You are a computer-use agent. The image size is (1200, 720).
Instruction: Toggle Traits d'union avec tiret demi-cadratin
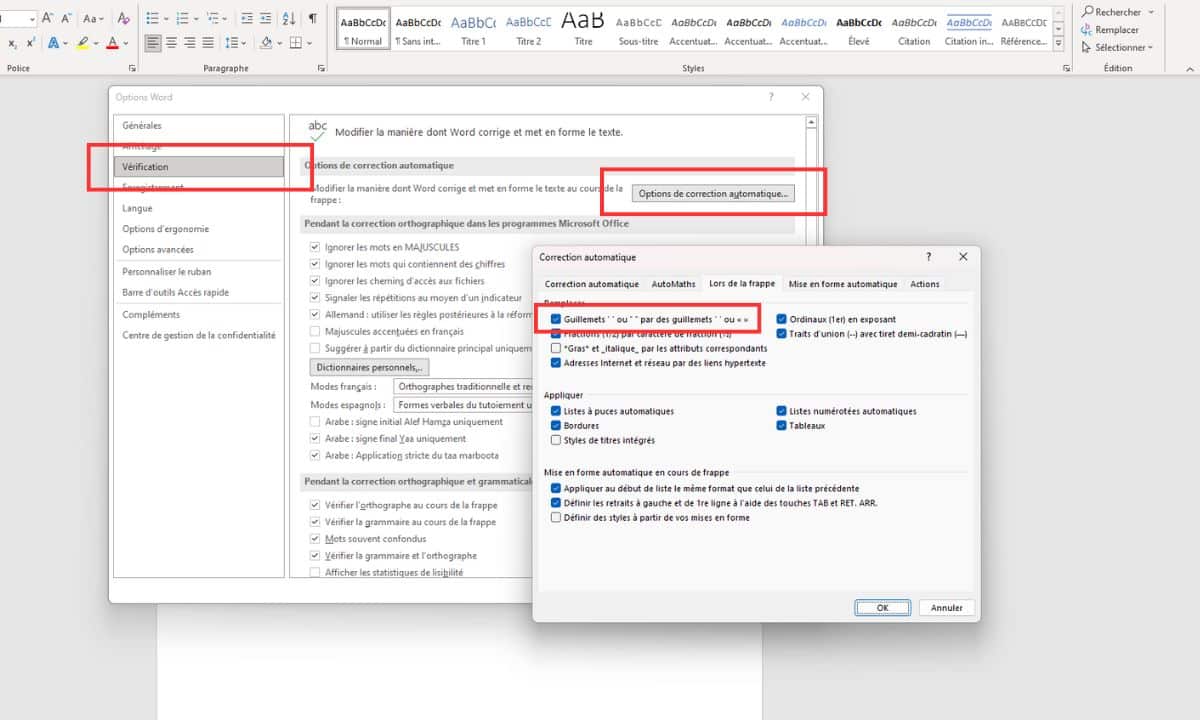tap(781, 334)
